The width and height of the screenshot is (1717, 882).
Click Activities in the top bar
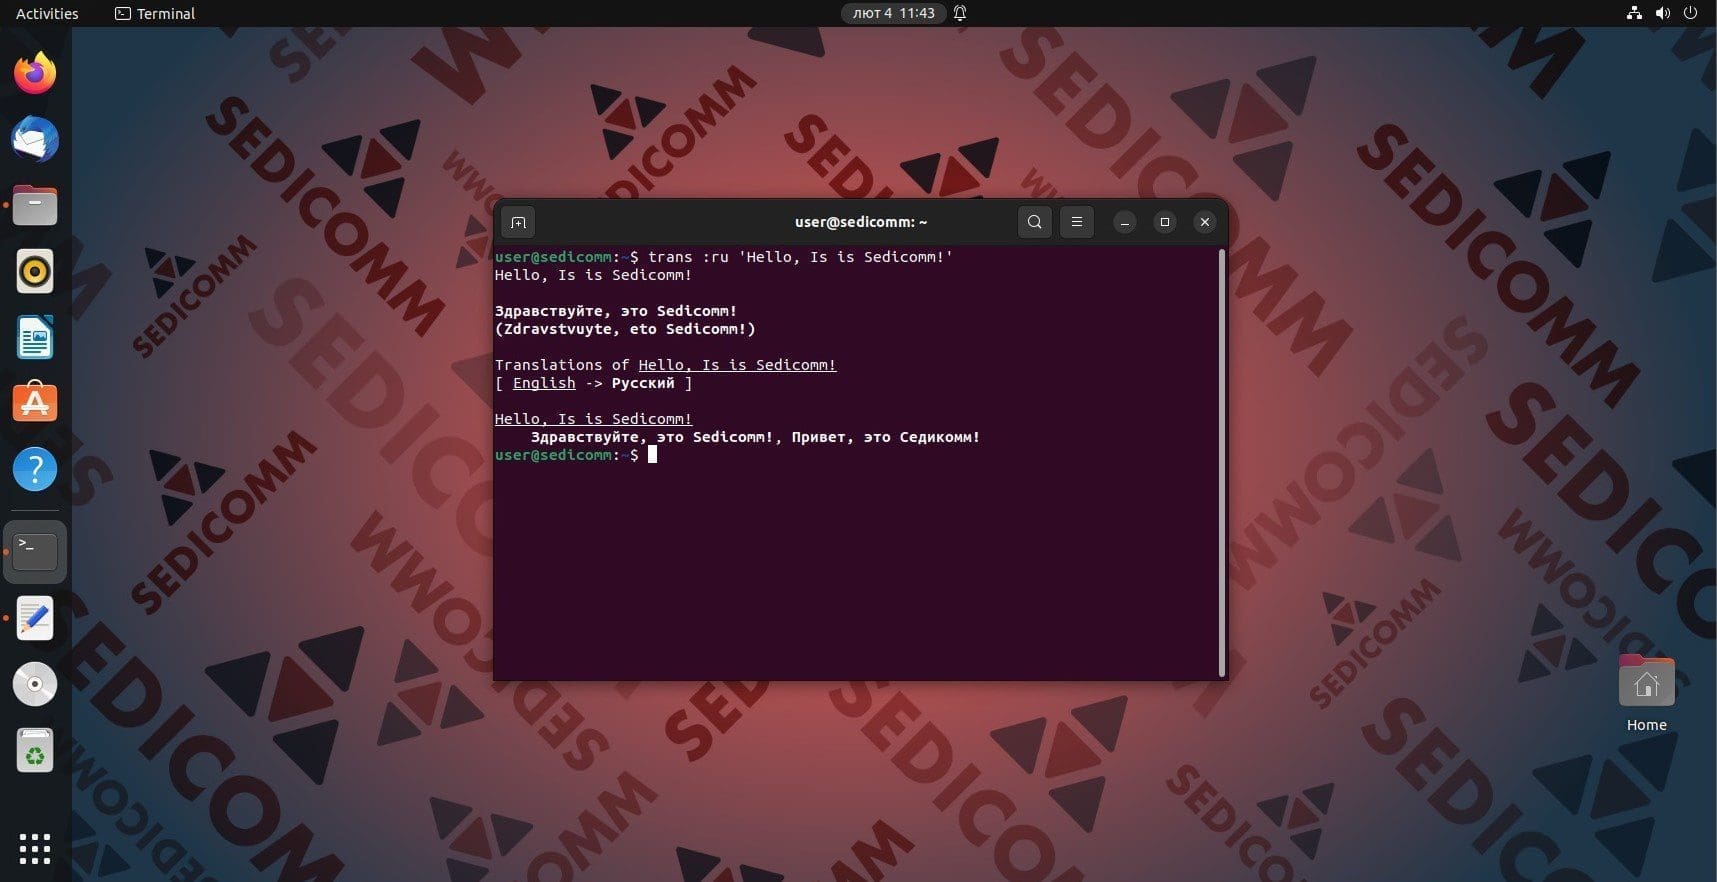click(47, 13)
